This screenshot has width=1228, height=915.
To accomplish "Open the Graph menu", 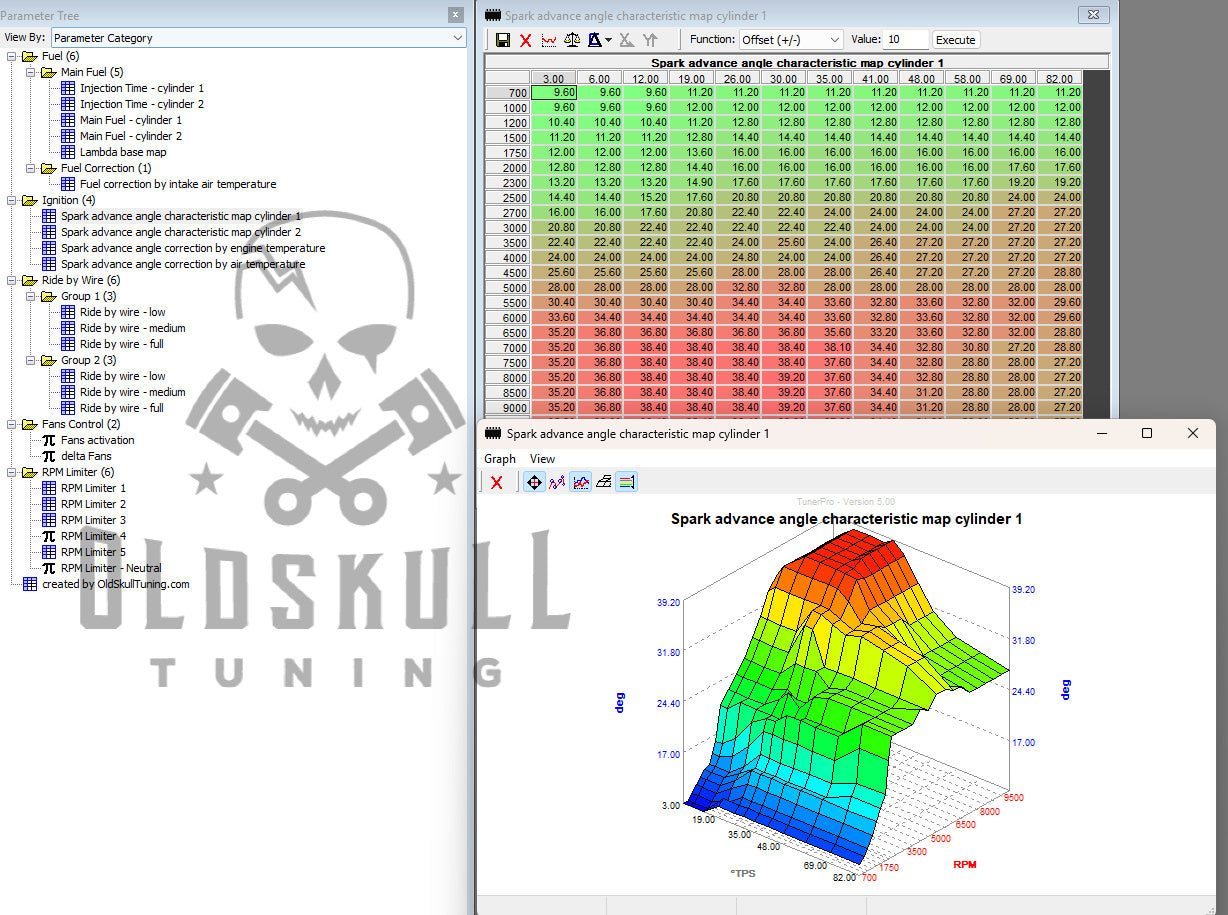I will 500,459.
